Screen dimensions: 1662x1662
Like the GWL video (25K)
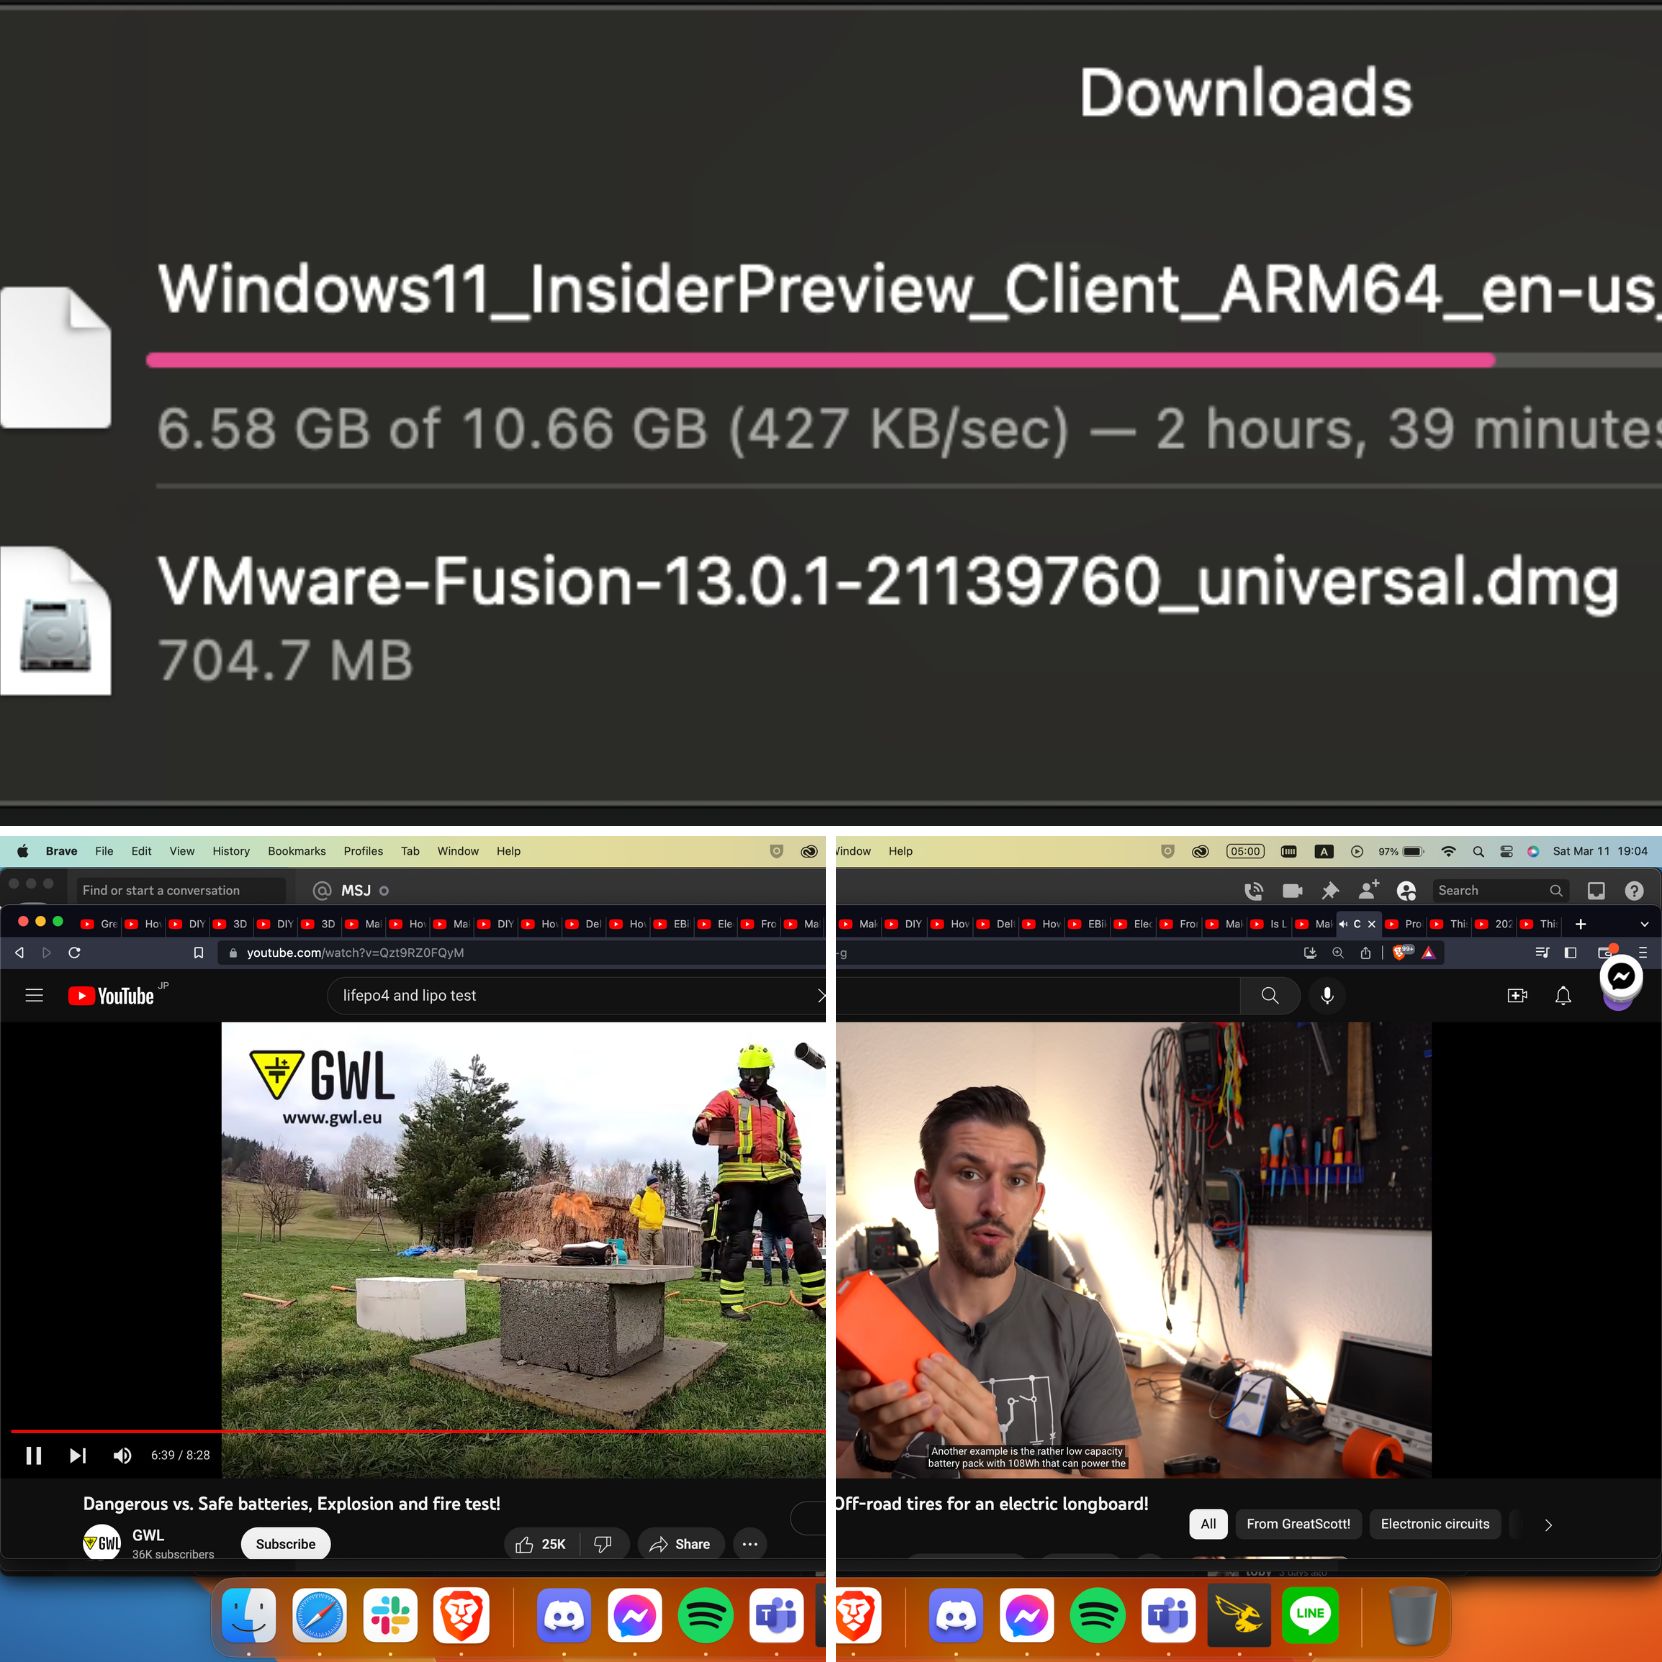541,1544
